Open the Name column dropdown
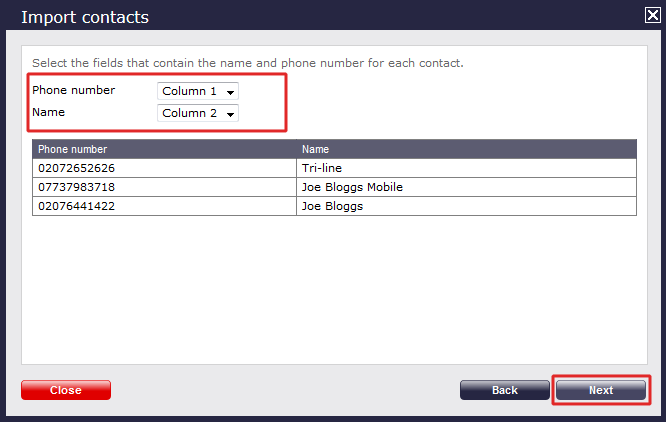666x422 pixels. pos(197,113)
